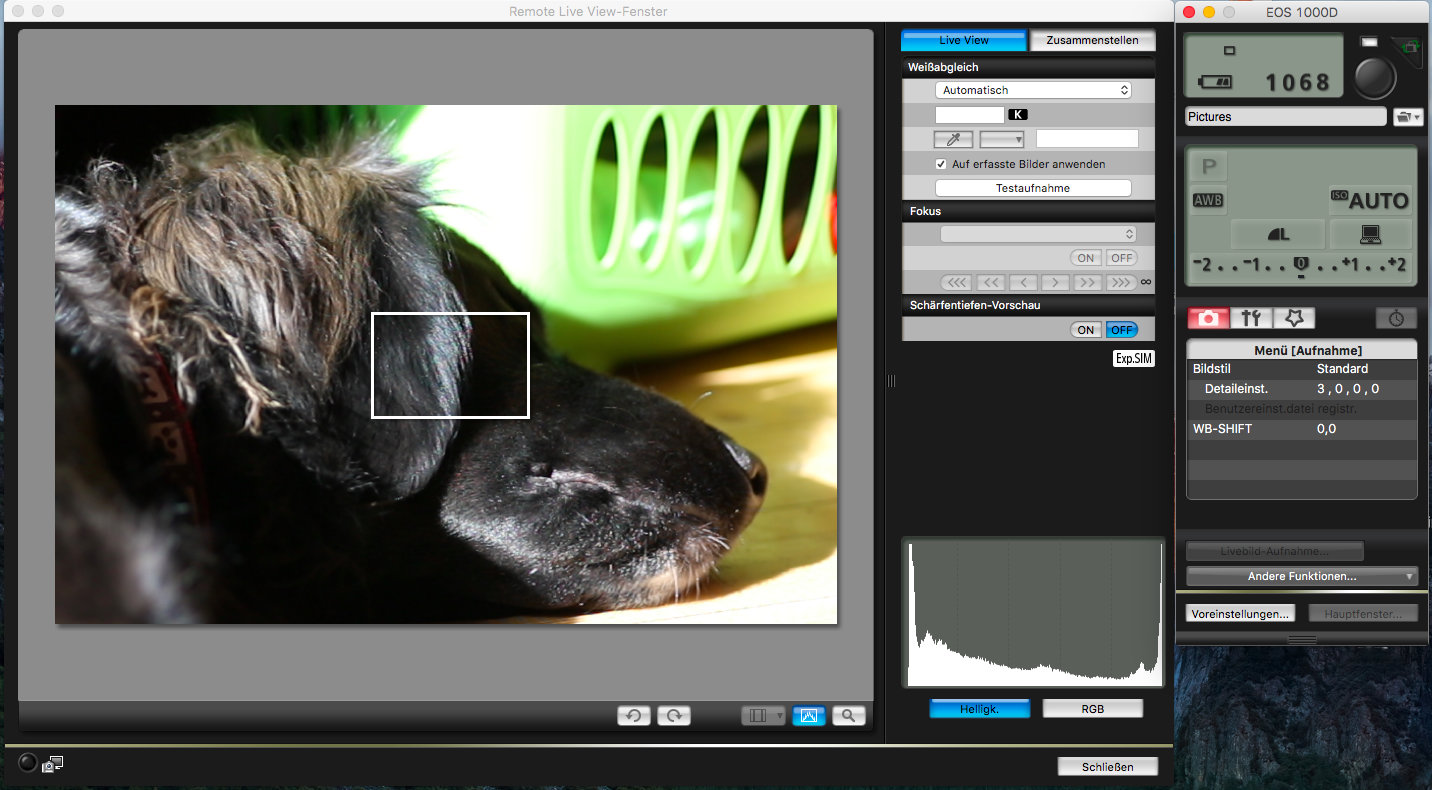
Task: Rotate the live view image clockwise
Action: (675, 715)
